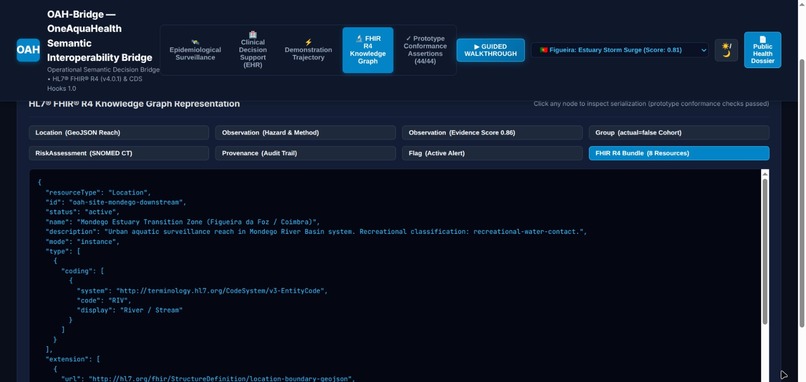Click the Mondego Estuary Transition Zone name line

point(182,222)
